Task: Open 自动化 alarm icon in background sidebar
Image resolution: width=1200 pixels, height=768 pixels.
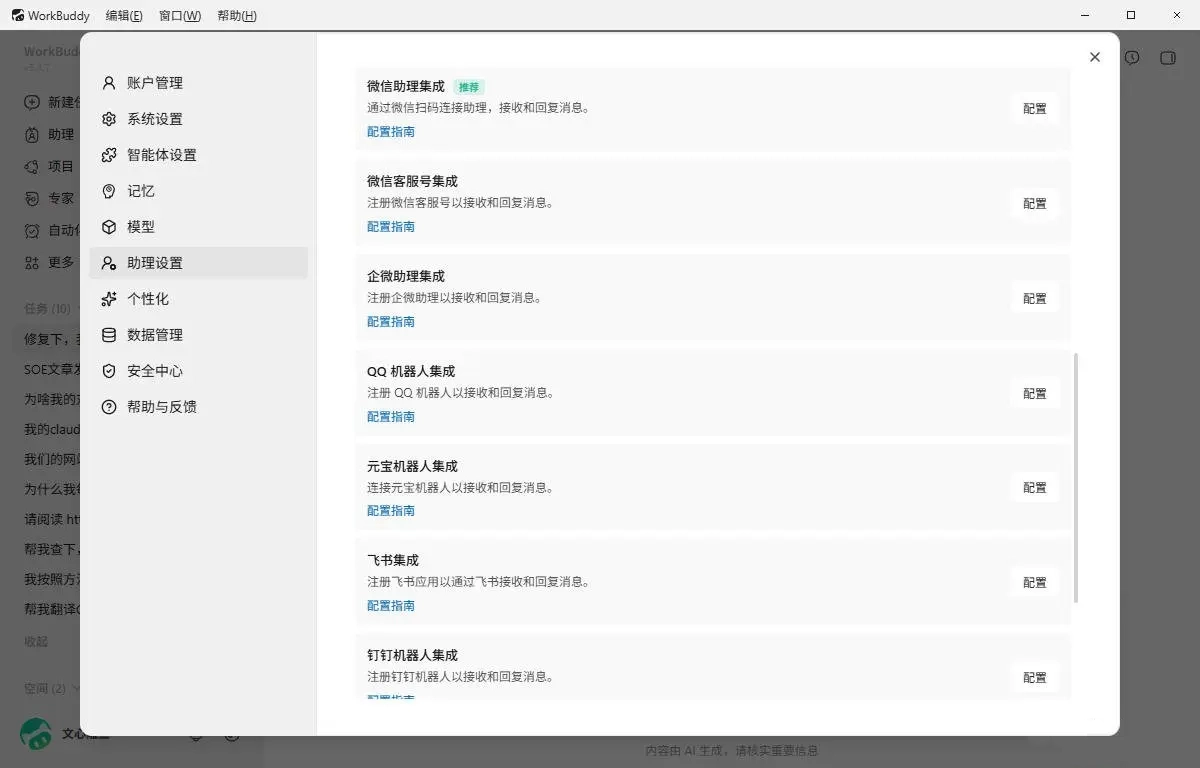Action: click(x=32, y=230)
